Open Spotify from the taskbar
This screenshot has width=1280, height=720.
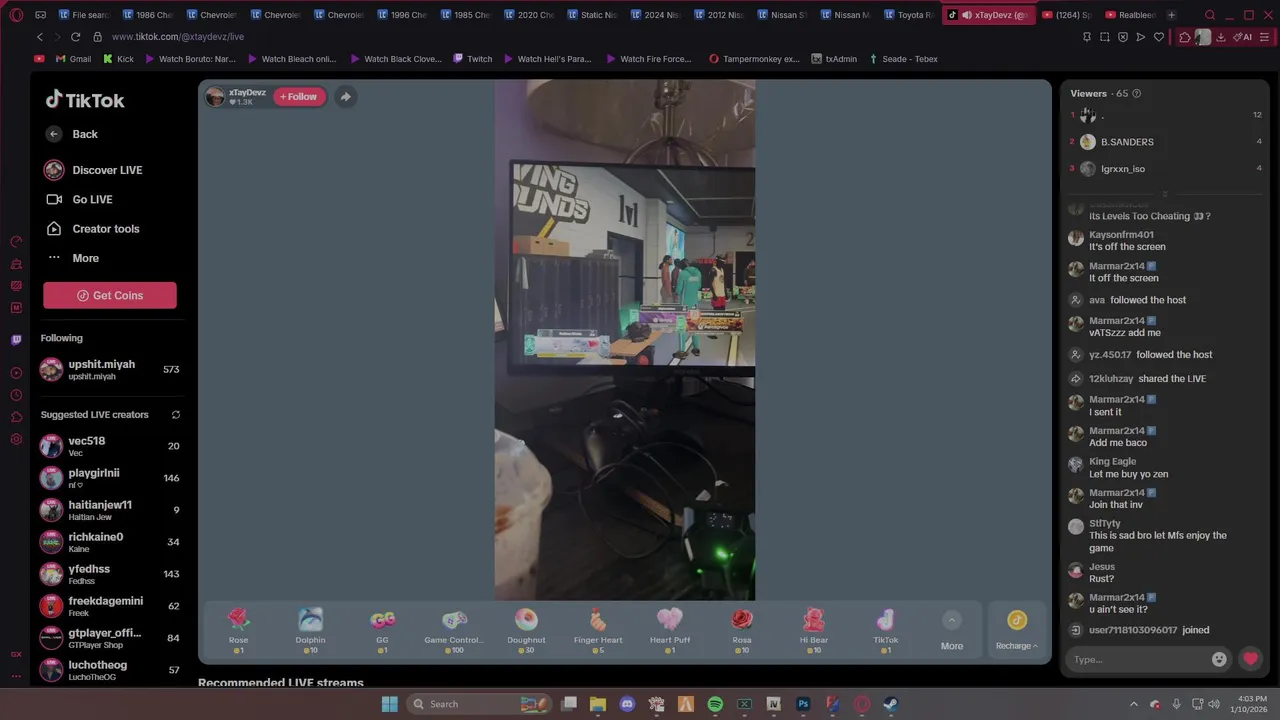pos(715,704)
